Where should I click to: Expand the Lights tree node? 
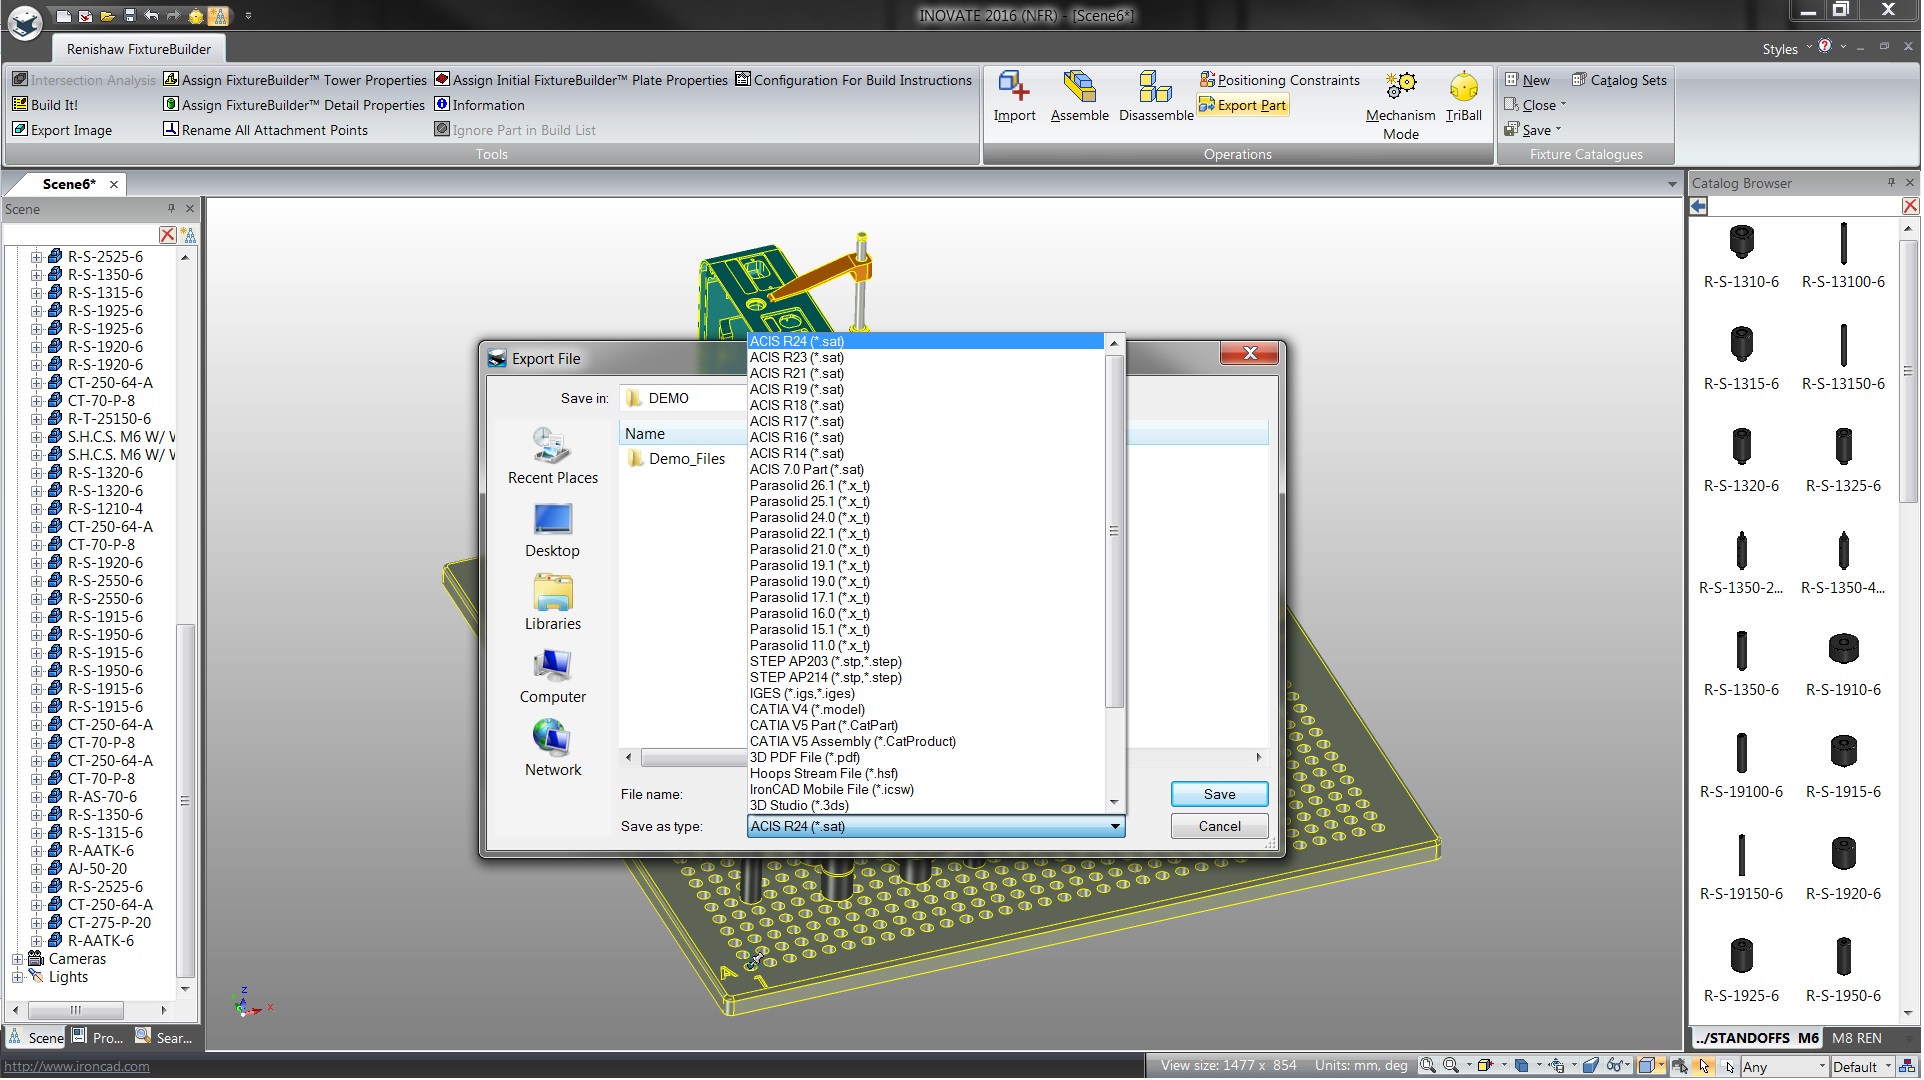[x=17, y=978]
